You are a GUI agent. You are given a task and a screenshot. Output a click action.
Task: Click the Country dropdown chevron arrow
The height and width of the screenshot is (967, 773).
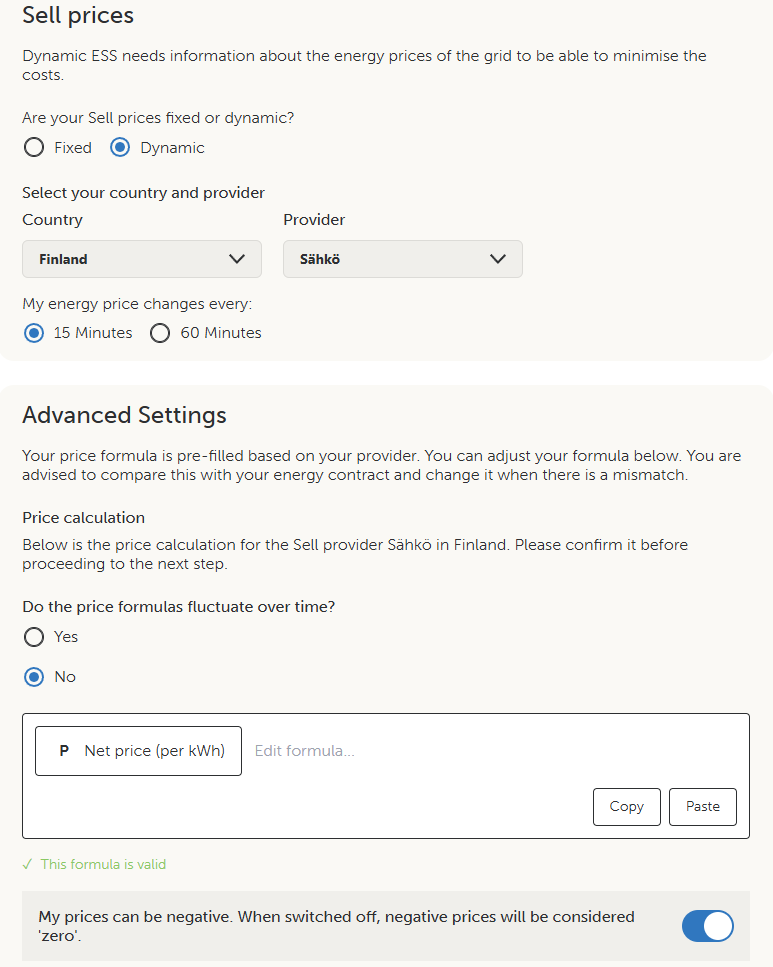click(x=237, y=259)
